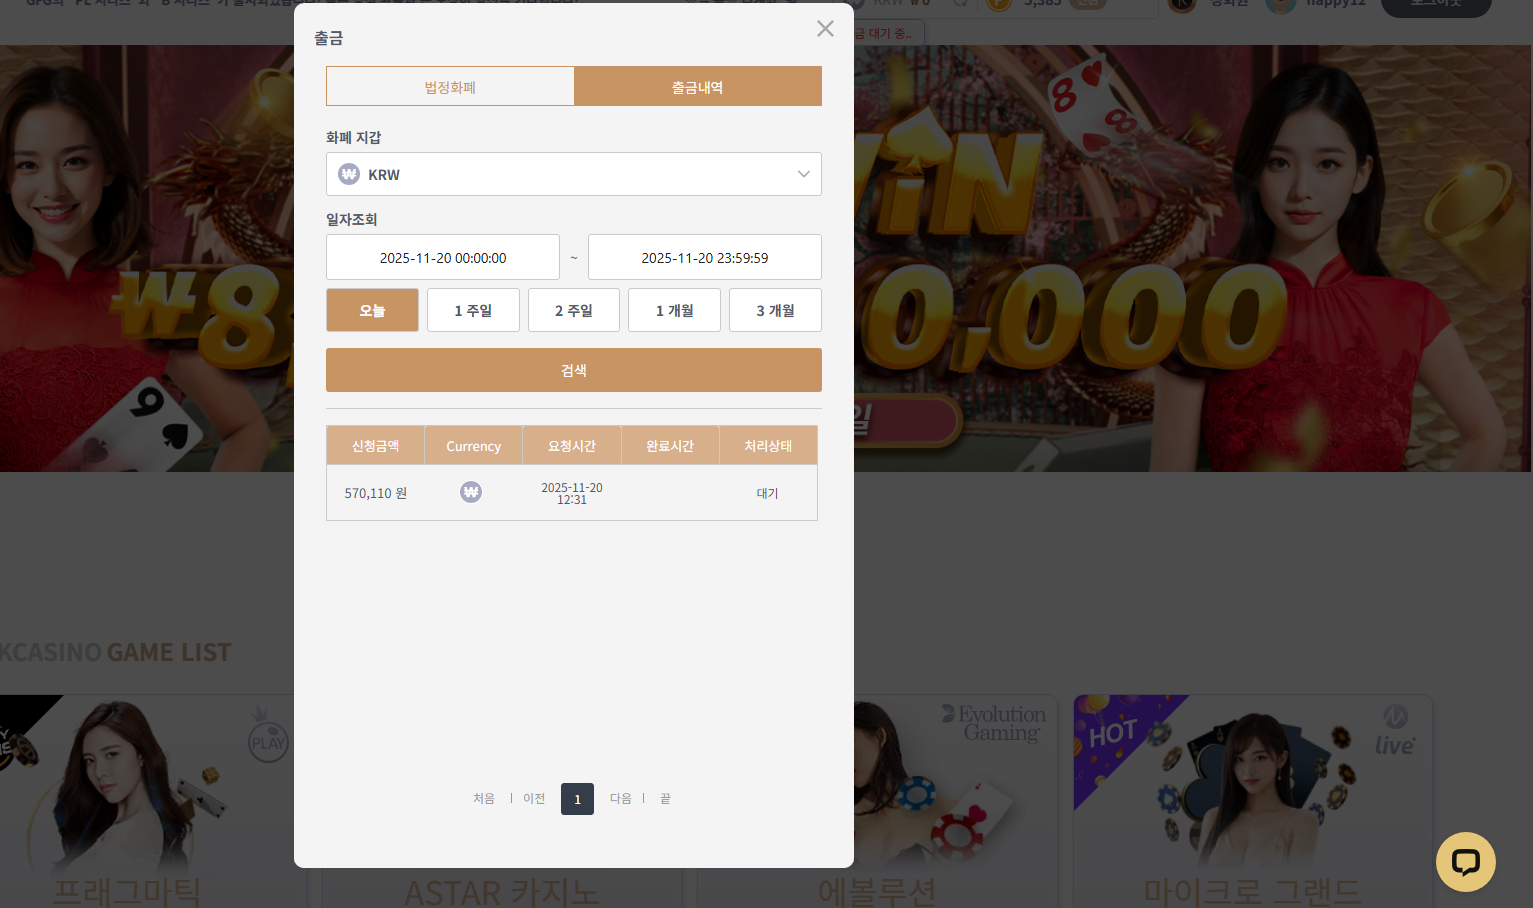Jump to the 처음 first page link

[484, 799]
